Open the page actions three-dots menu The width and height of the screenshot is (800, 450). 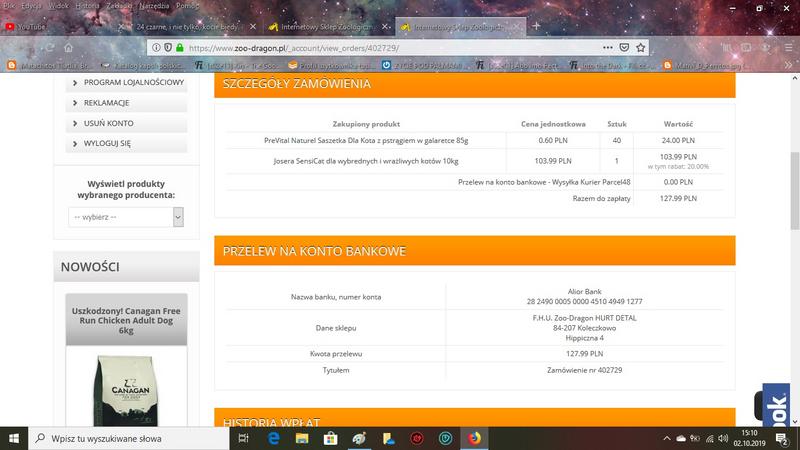607,47
